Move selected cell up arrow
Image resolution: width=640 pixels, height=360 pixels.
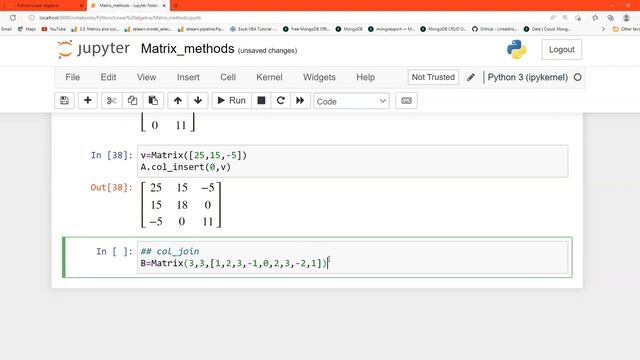[178, 100]
